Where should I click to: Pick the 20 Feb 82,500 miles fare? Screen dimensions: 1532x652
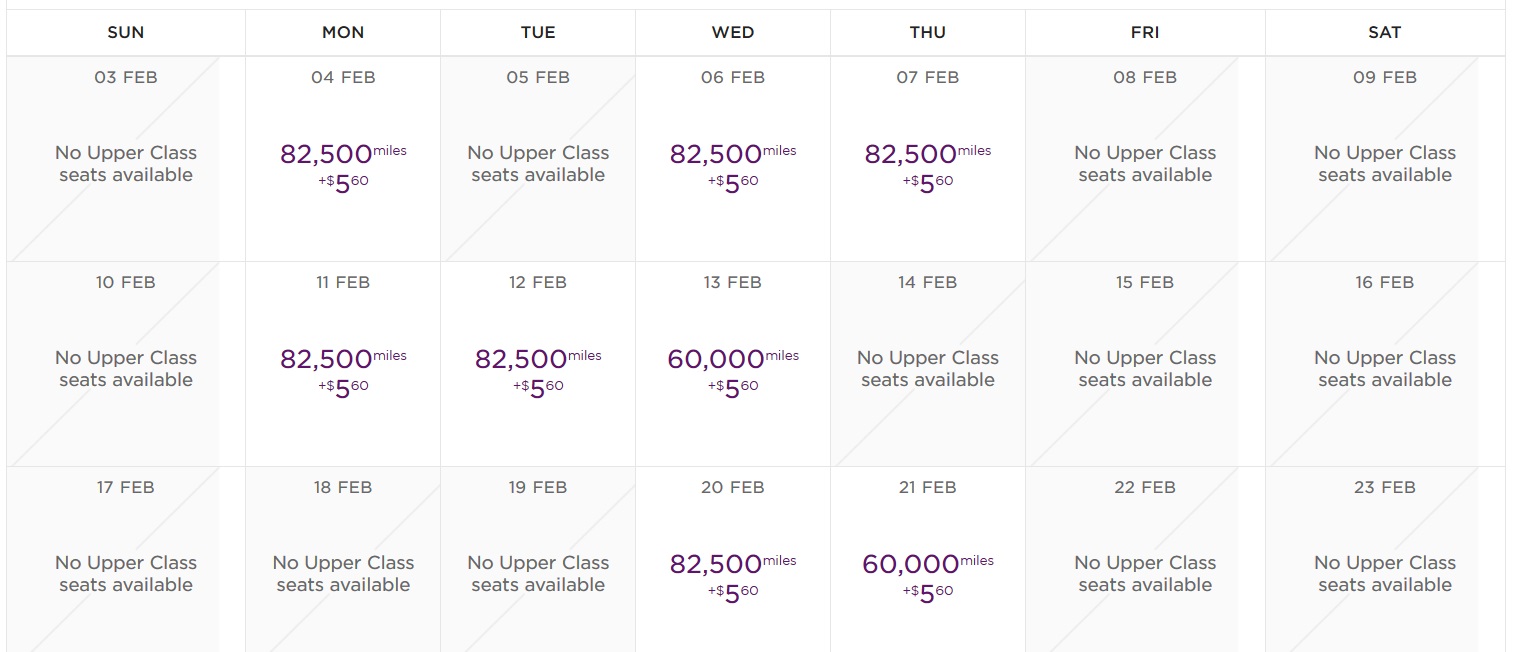click(x=733, y=577)
